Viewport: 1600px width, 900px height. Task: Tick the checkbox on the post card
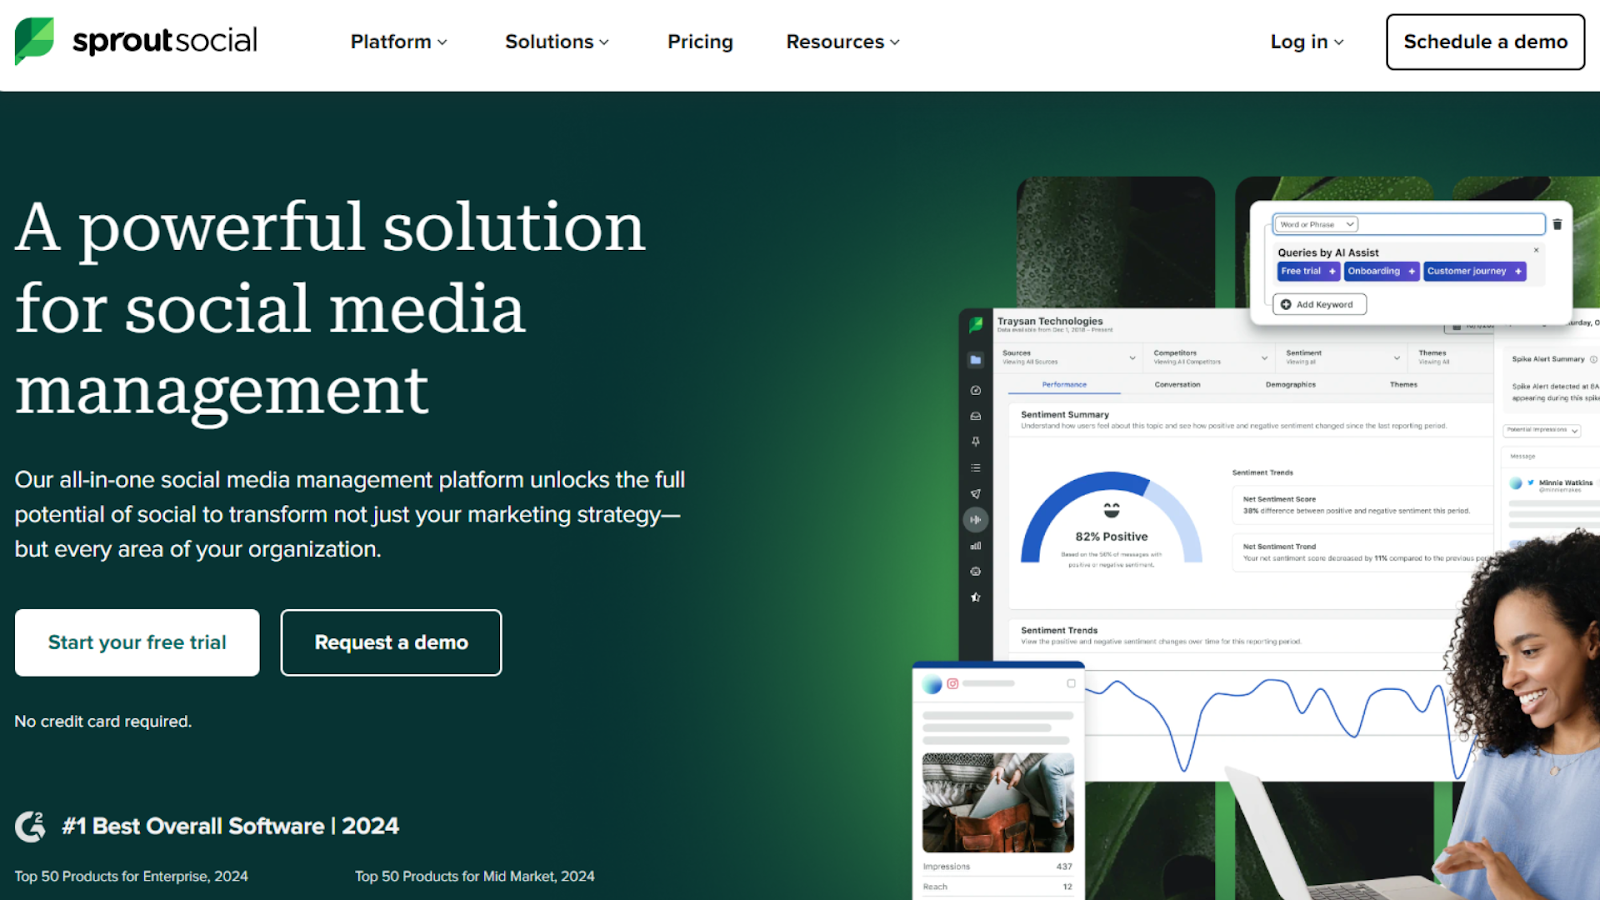click(1071, 684)
